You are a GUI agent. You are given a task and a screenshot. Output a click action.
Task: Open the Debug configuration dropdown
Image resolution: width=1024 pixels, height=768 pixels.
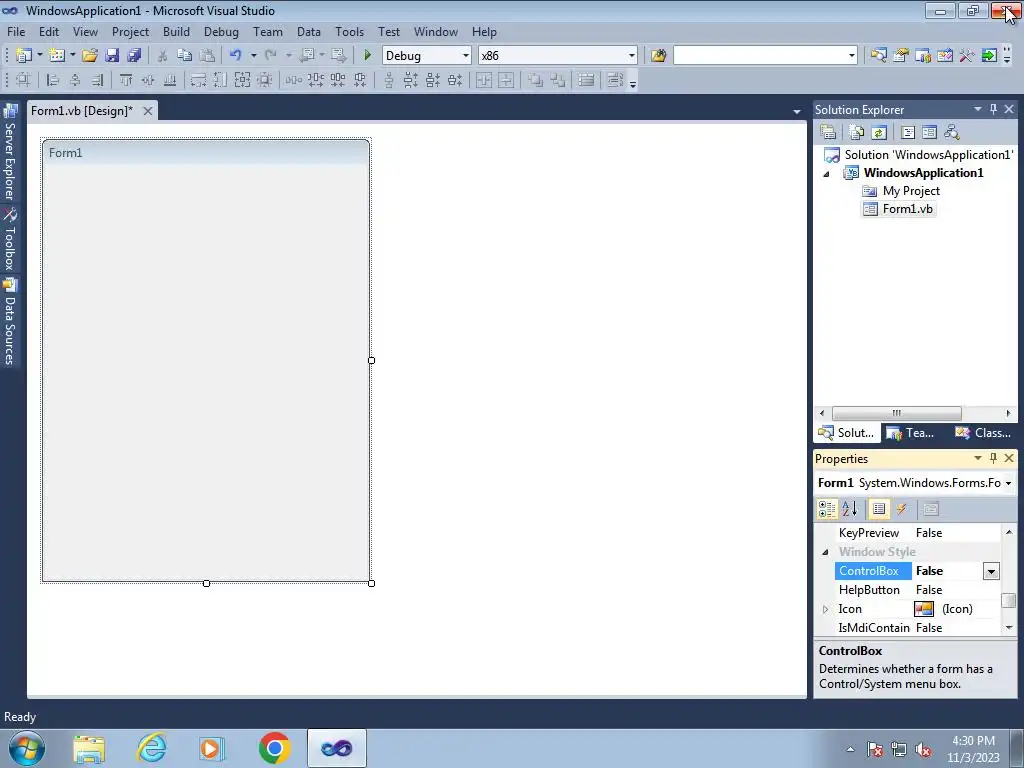pos(466,56)
